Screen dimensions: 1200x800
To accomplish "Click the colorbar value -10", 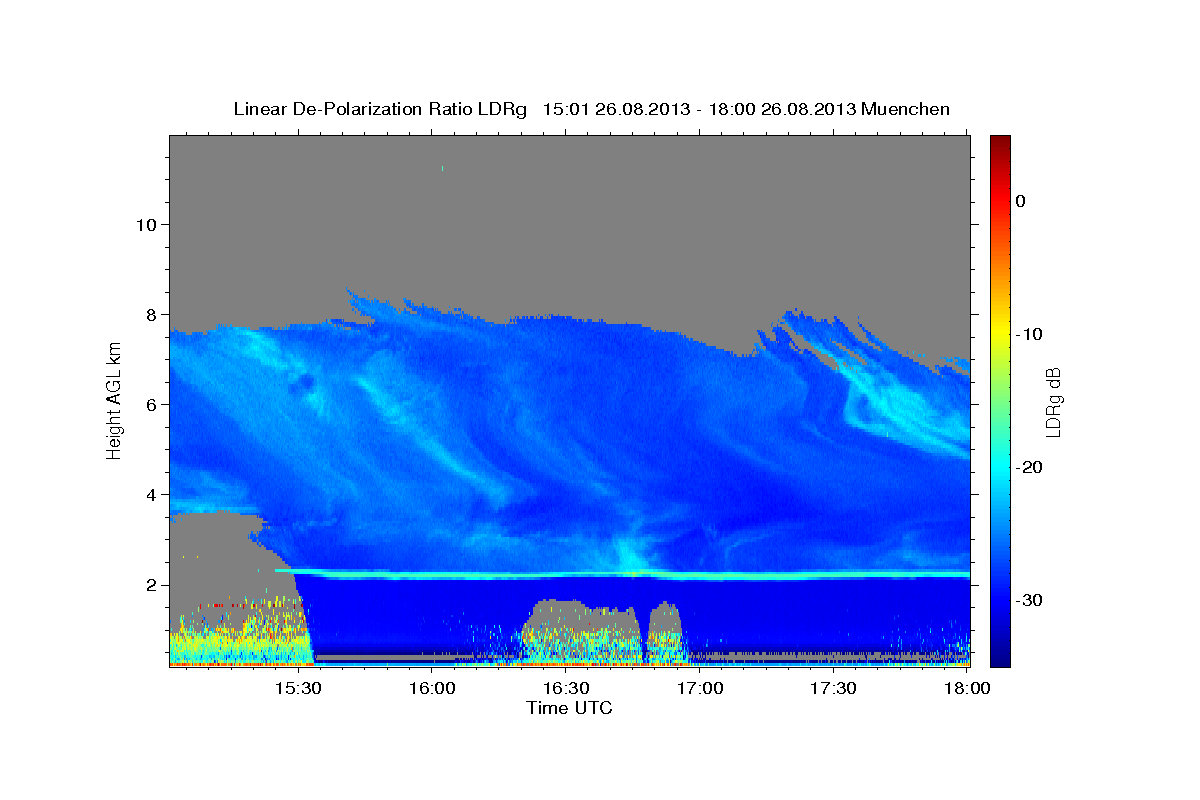I will coord(1027,334).
